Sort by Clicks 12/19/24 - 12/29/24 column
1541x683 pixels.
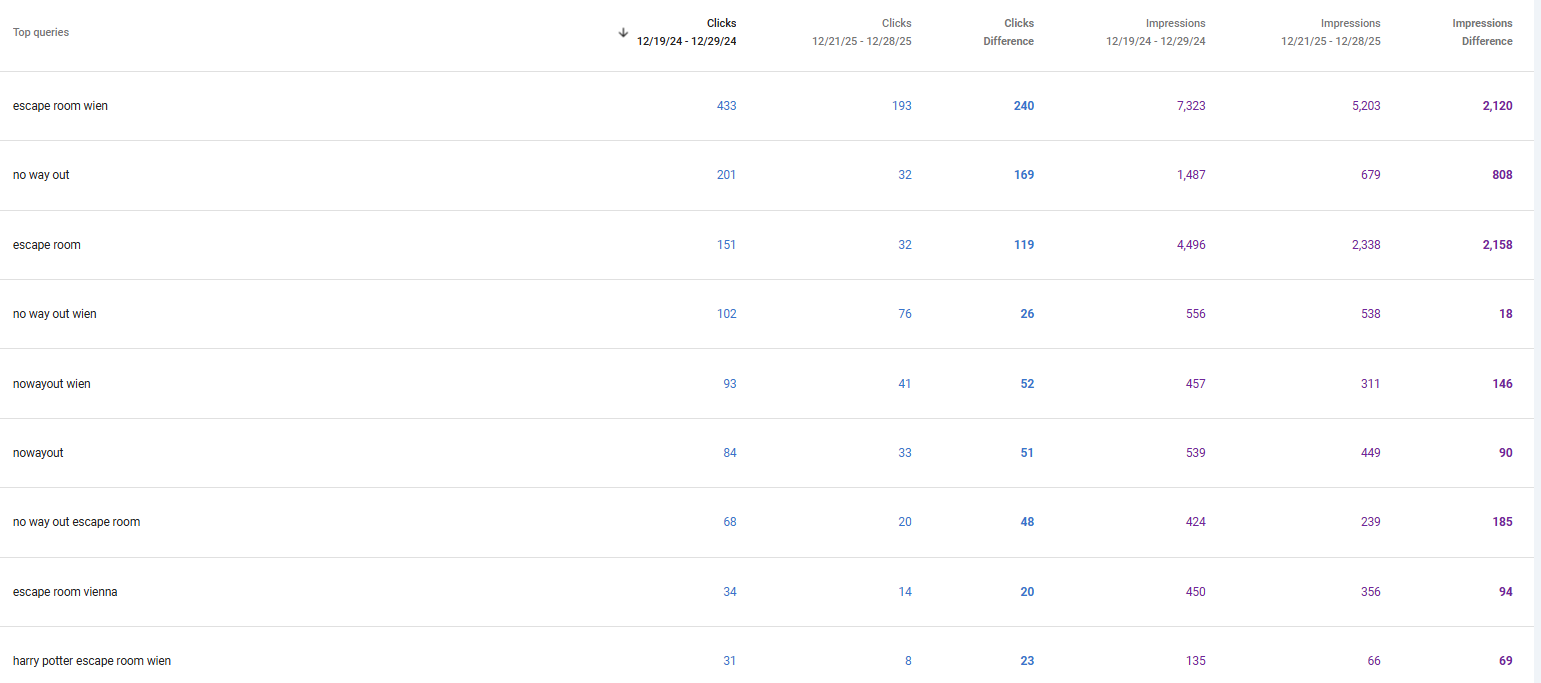tap(686, 32)
